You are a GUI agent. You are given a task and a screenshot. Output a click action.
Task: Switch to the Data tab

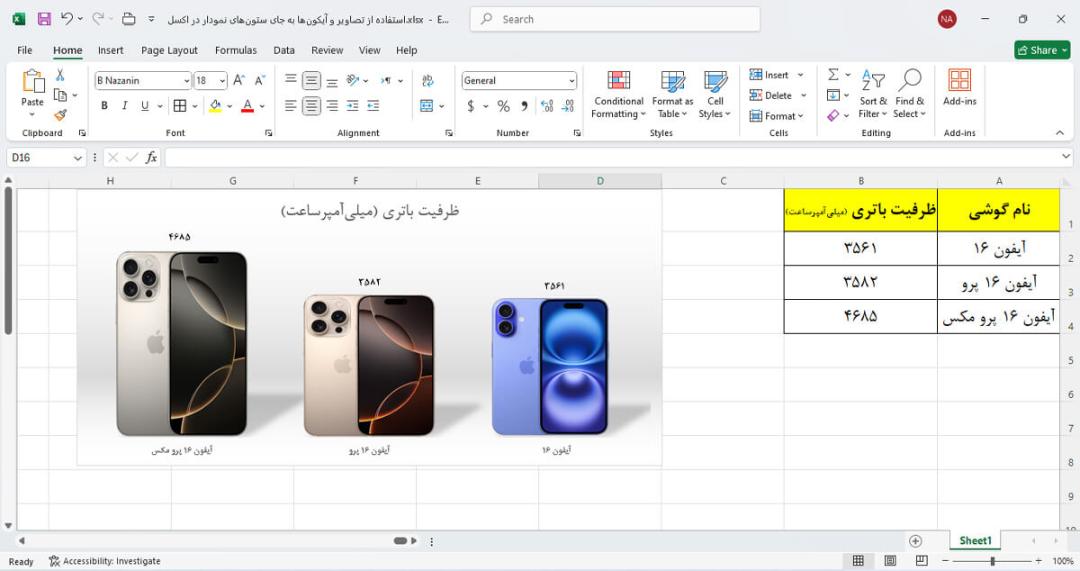tap(284, 50)
